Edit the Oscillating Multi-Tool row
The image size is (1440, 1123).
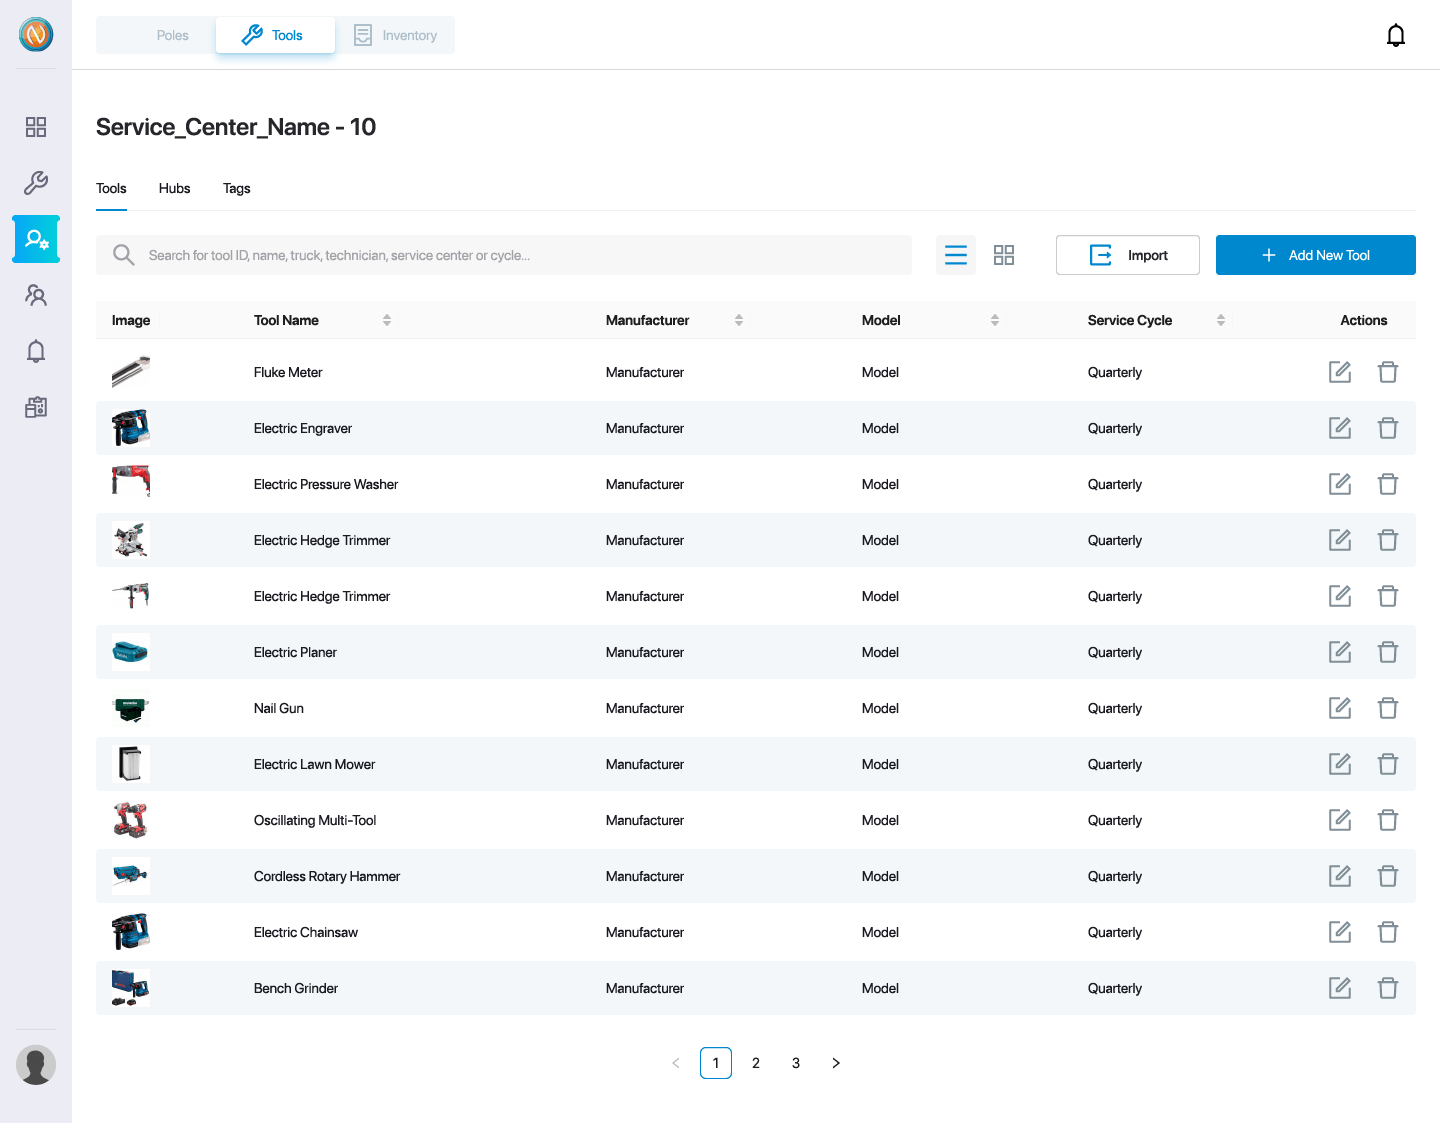[1340, 820]
